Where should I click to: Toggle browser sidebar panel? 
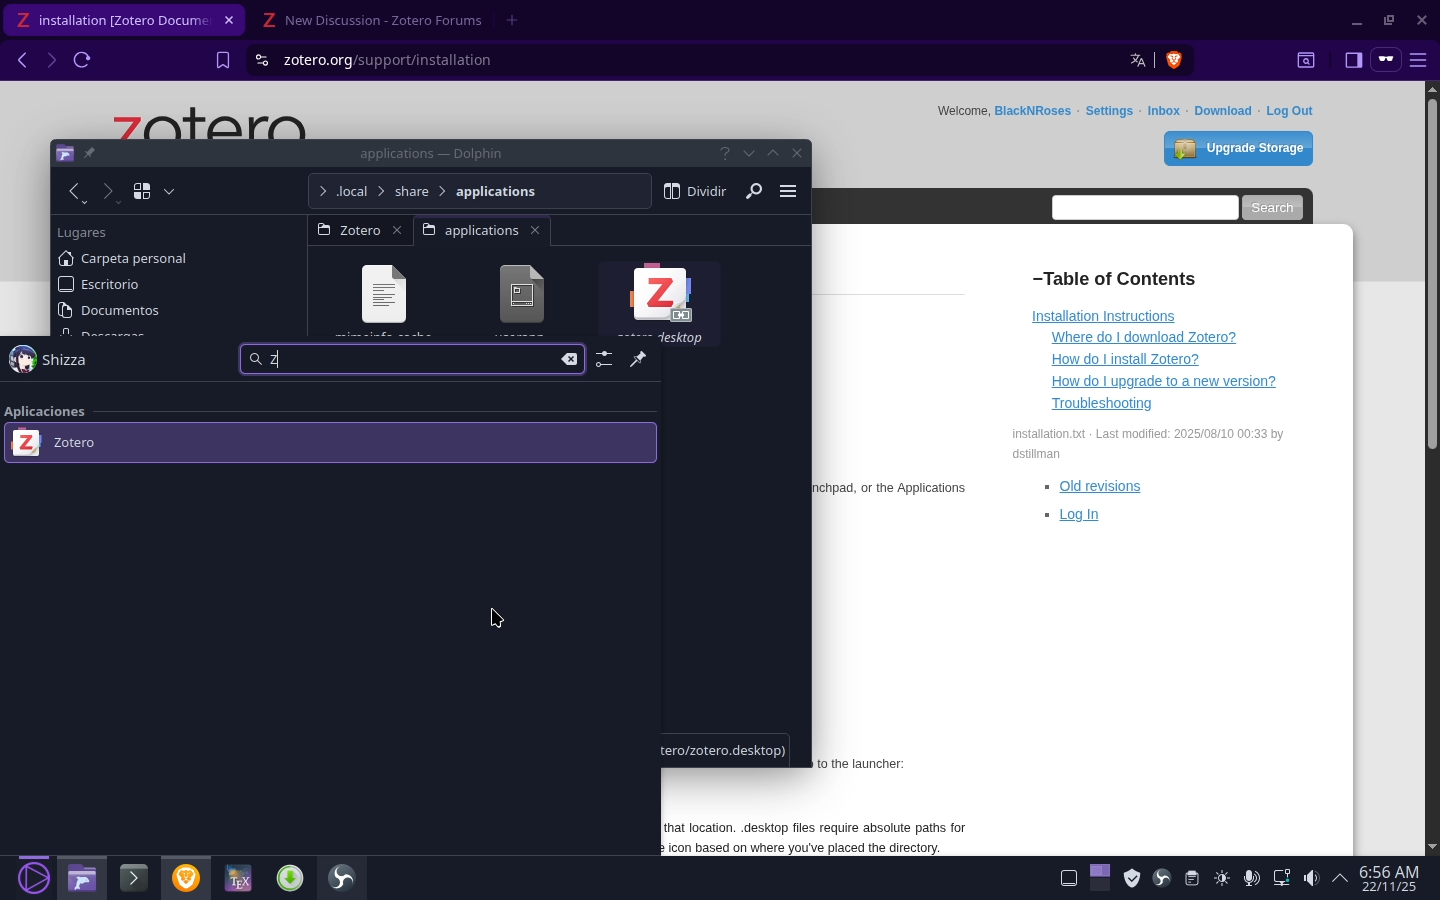coord(1354,60)
